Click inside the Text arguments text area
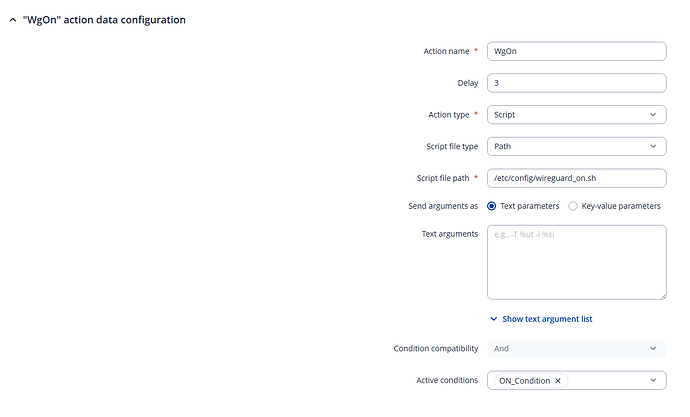The image size is (690, 417). point(576,262)
